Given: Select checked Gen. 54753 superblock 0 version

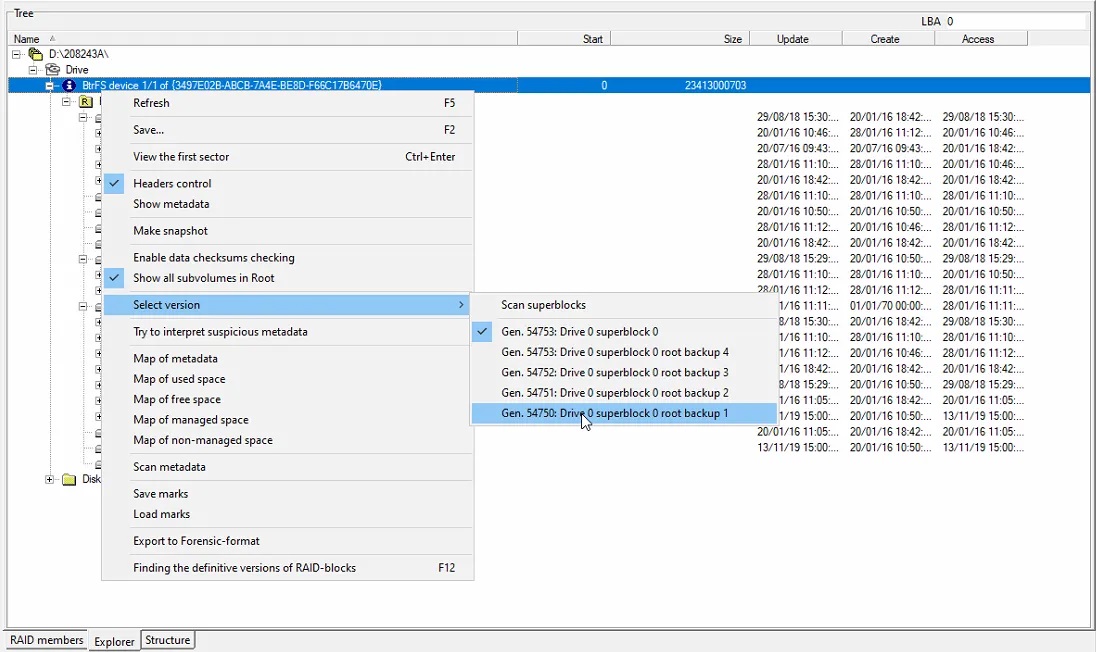Looking at the screenshot, I should coord(579,332).
